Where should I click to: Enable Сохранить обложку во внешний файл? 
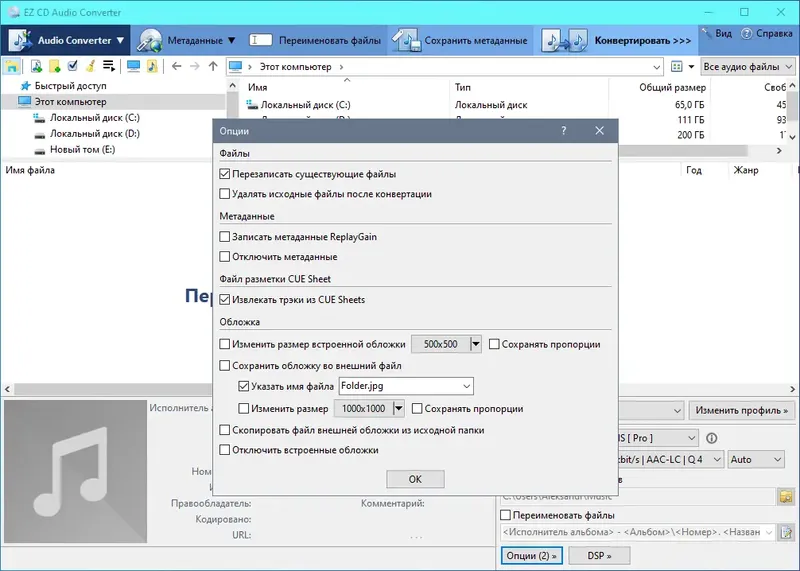[x=224, y=366]
